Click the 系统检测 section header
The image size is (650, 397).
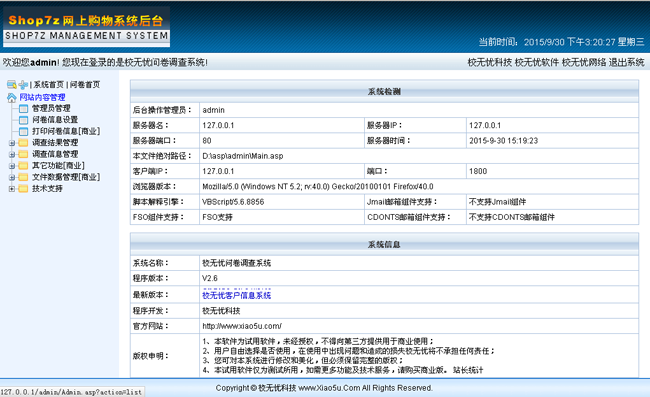384,92
